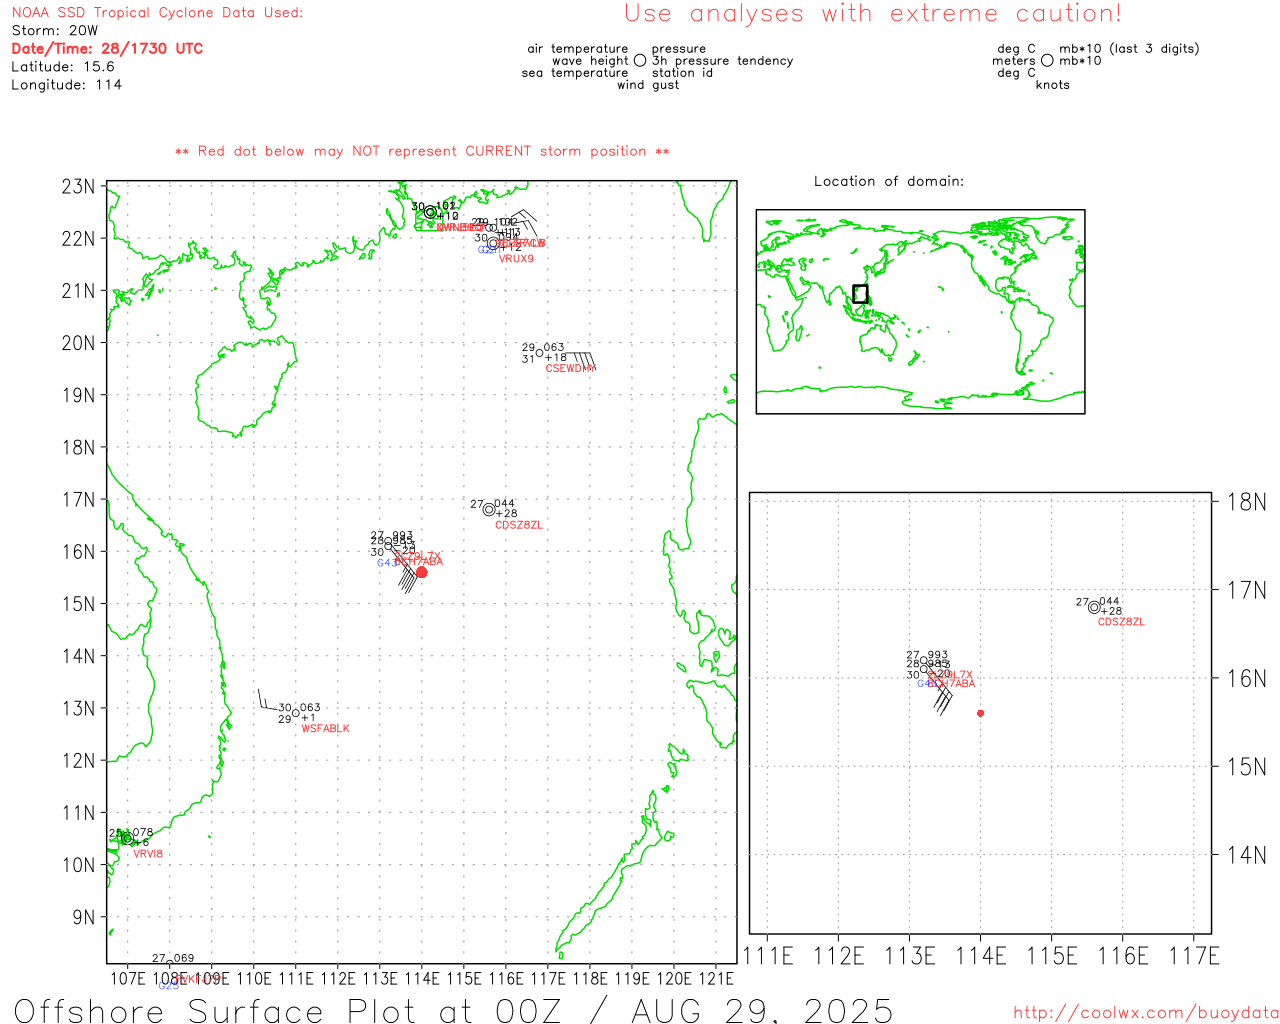Click the station circle above CSEWDHH label

(x=540, y=352)
